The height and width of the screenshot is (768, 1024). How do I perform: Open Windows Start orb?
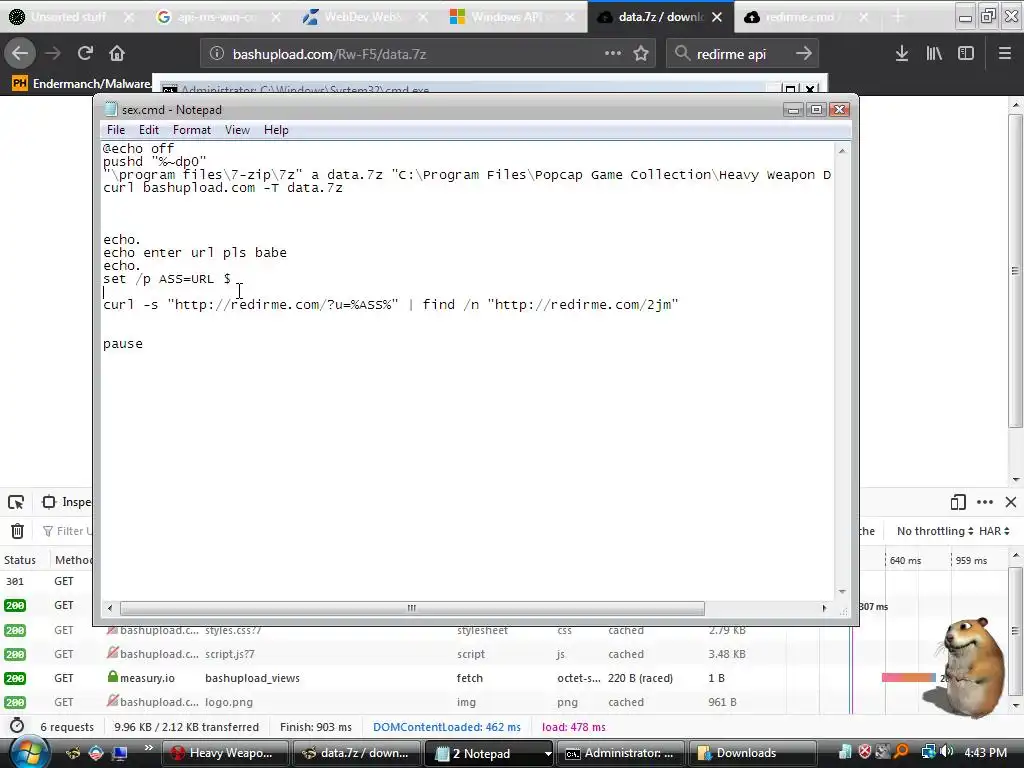27,752
